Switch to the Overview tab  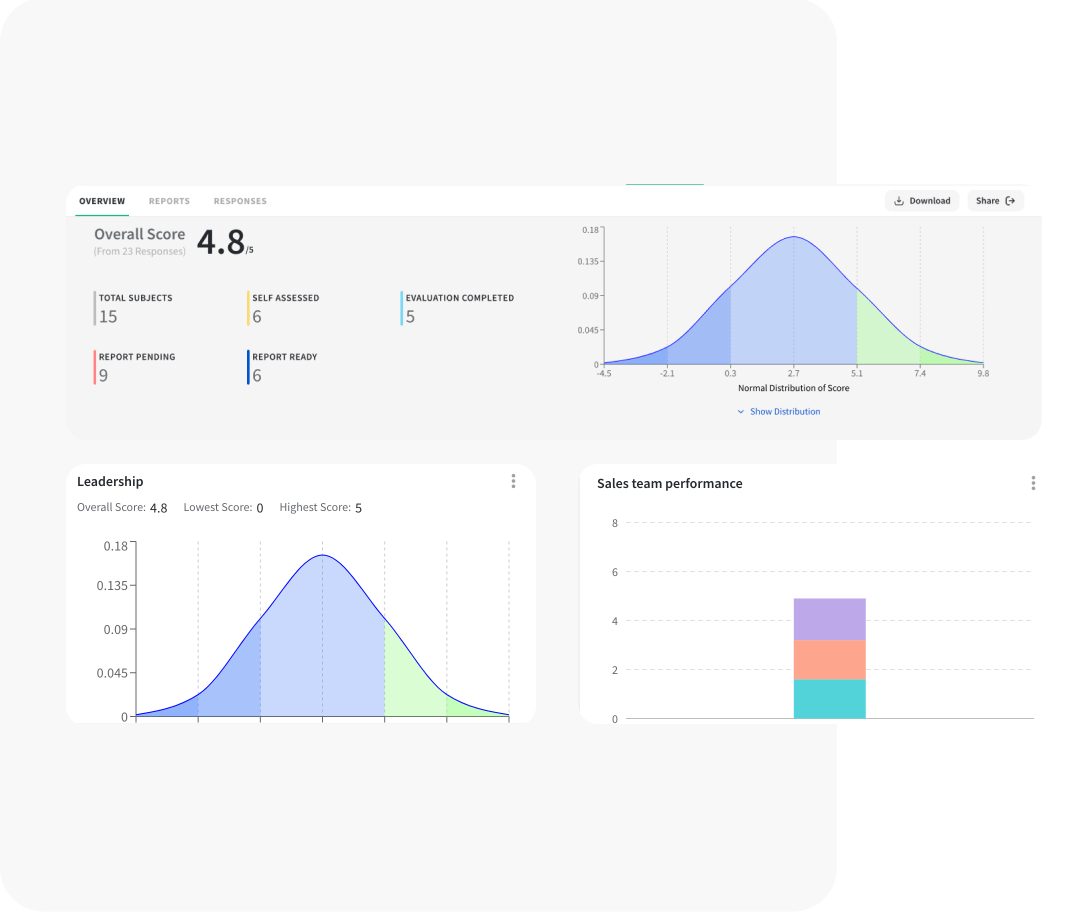(102, 201)
